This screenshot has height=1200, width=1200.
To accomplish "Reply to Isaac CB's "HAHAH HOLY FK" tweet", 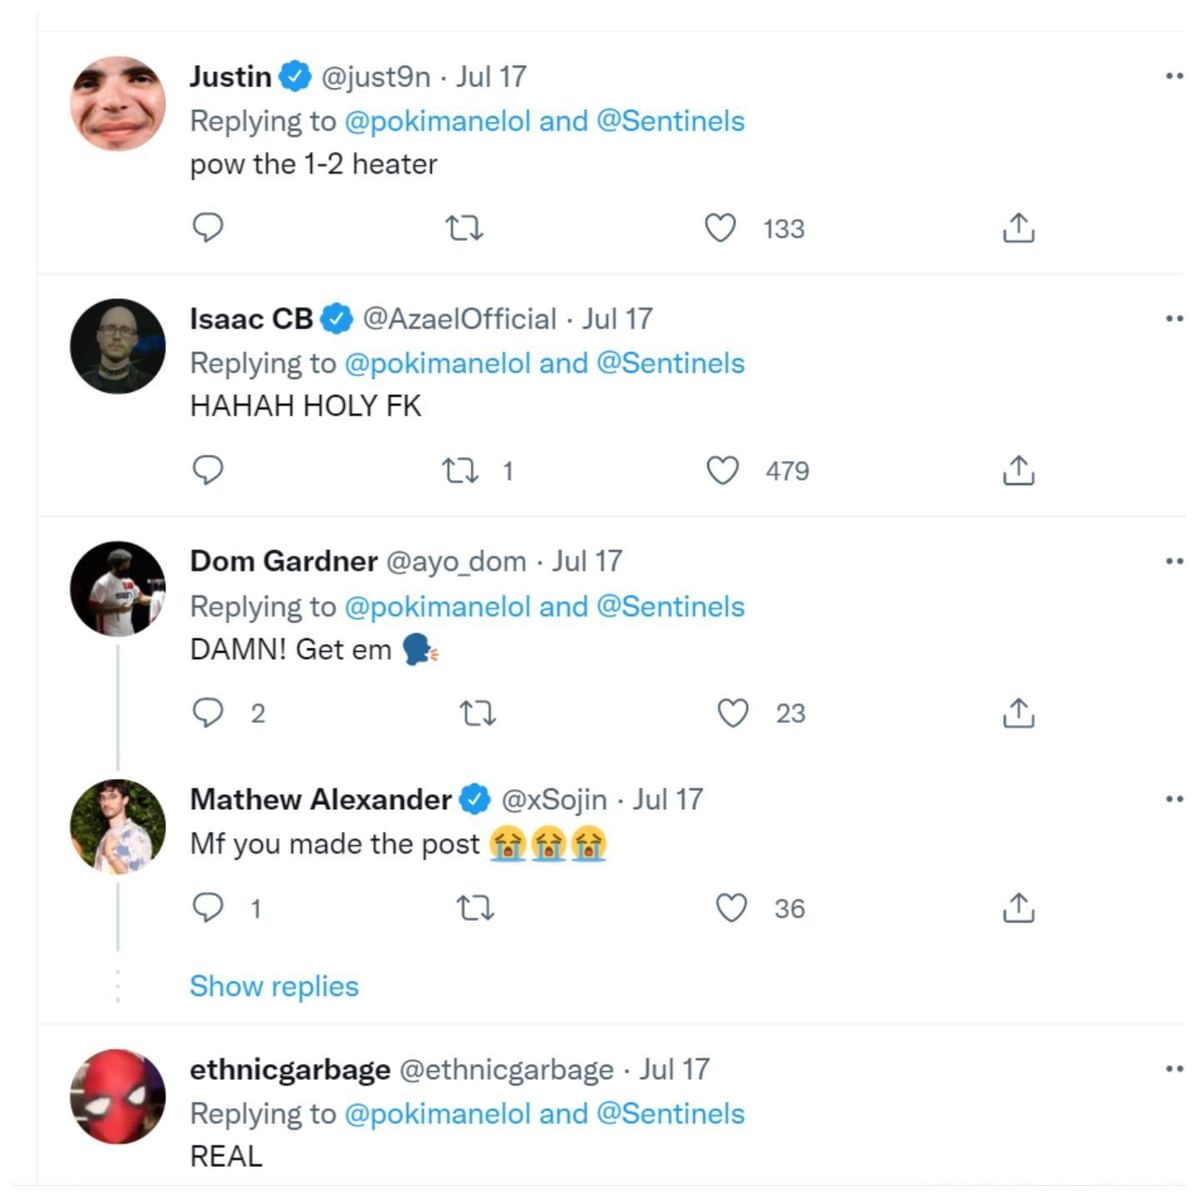I will pyautogui.click(x=207, y=470).
